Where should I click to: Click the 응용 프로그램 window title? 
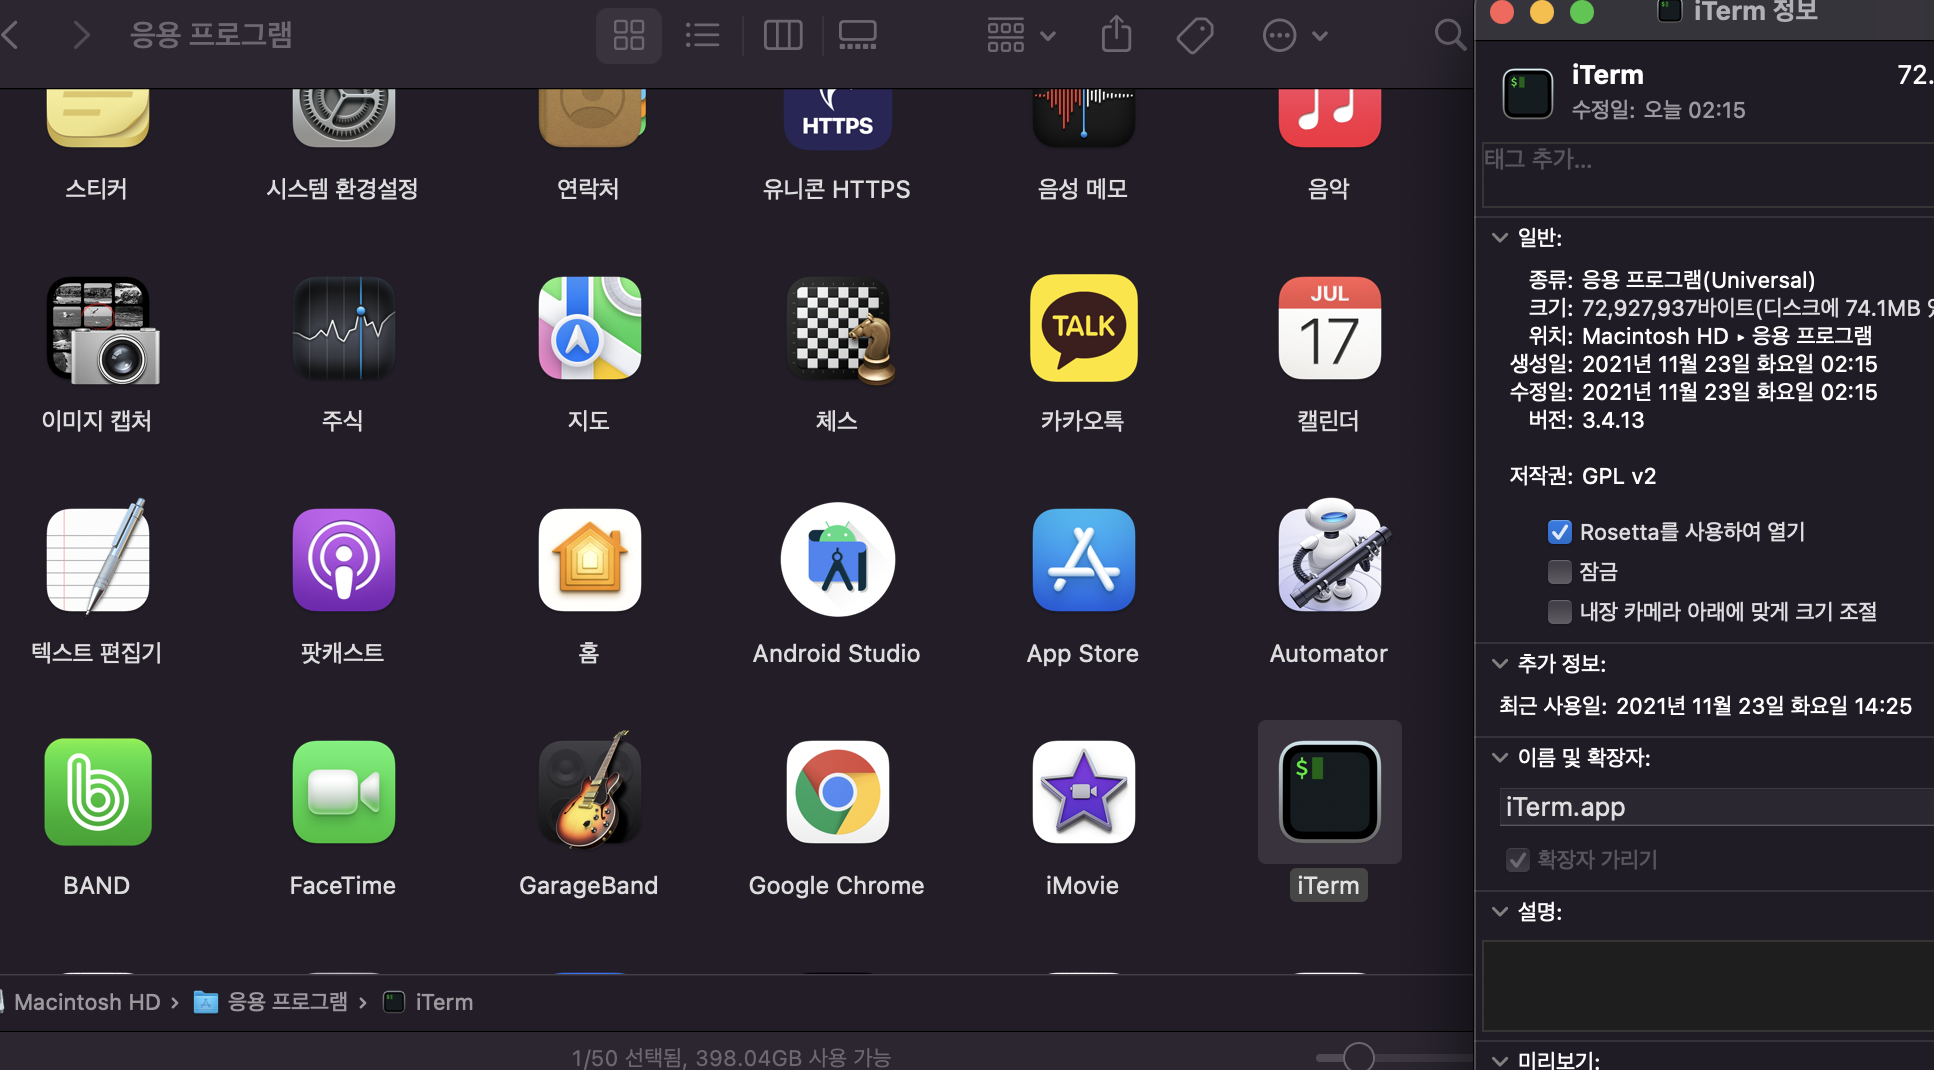pyautogui.click(x=211, y=35)
